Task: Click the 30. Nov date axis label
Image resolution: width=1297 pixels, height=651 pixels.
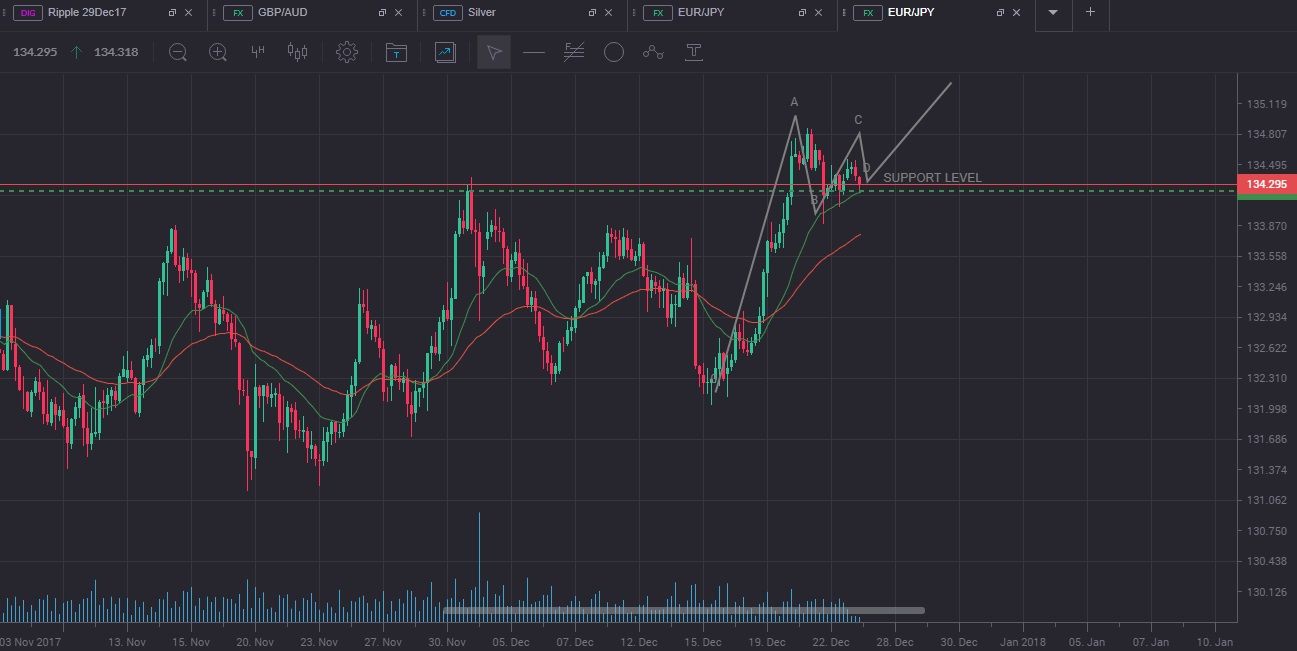Action: 447,642
